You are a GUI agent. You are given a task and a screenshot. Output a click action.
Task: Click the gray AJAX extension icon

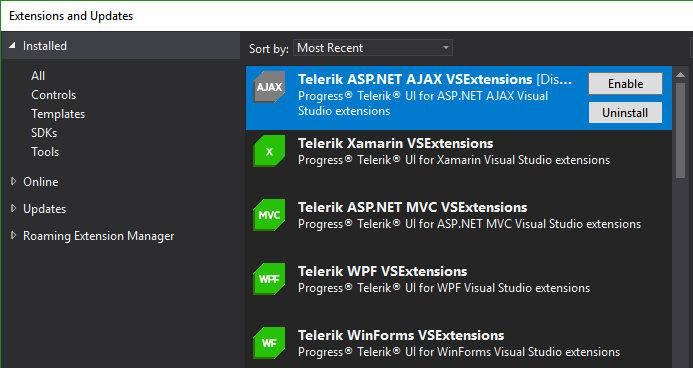[x=269, y=87]
